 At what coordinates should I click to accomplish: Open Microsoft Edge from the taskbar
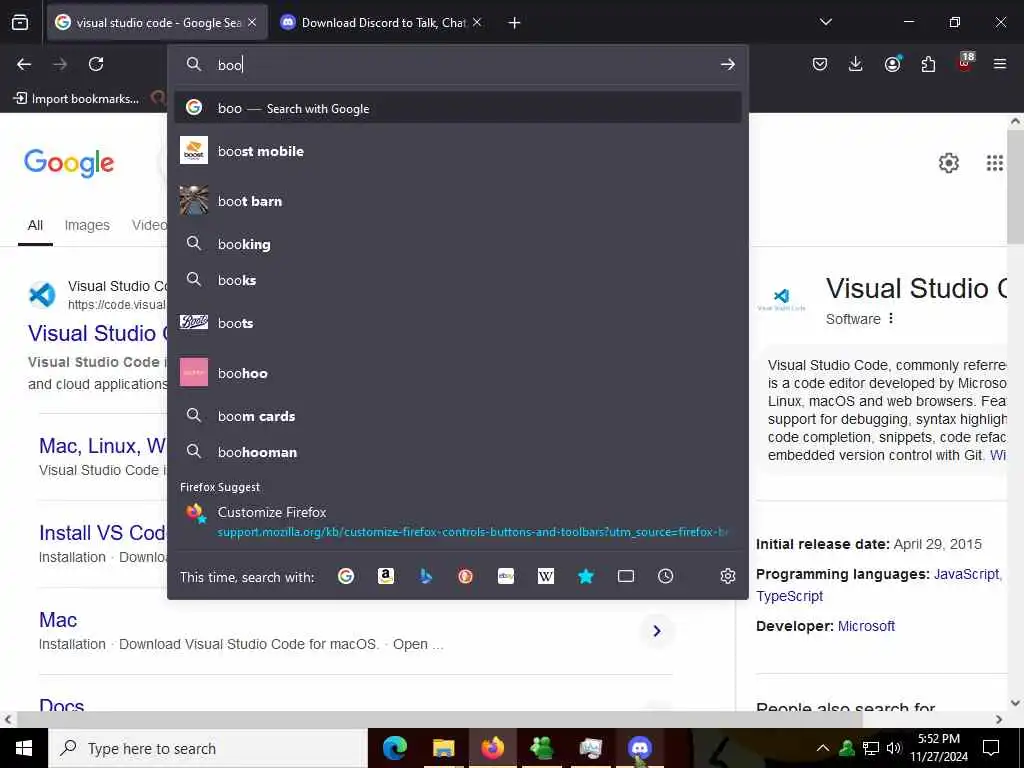[x=394, y=748]
